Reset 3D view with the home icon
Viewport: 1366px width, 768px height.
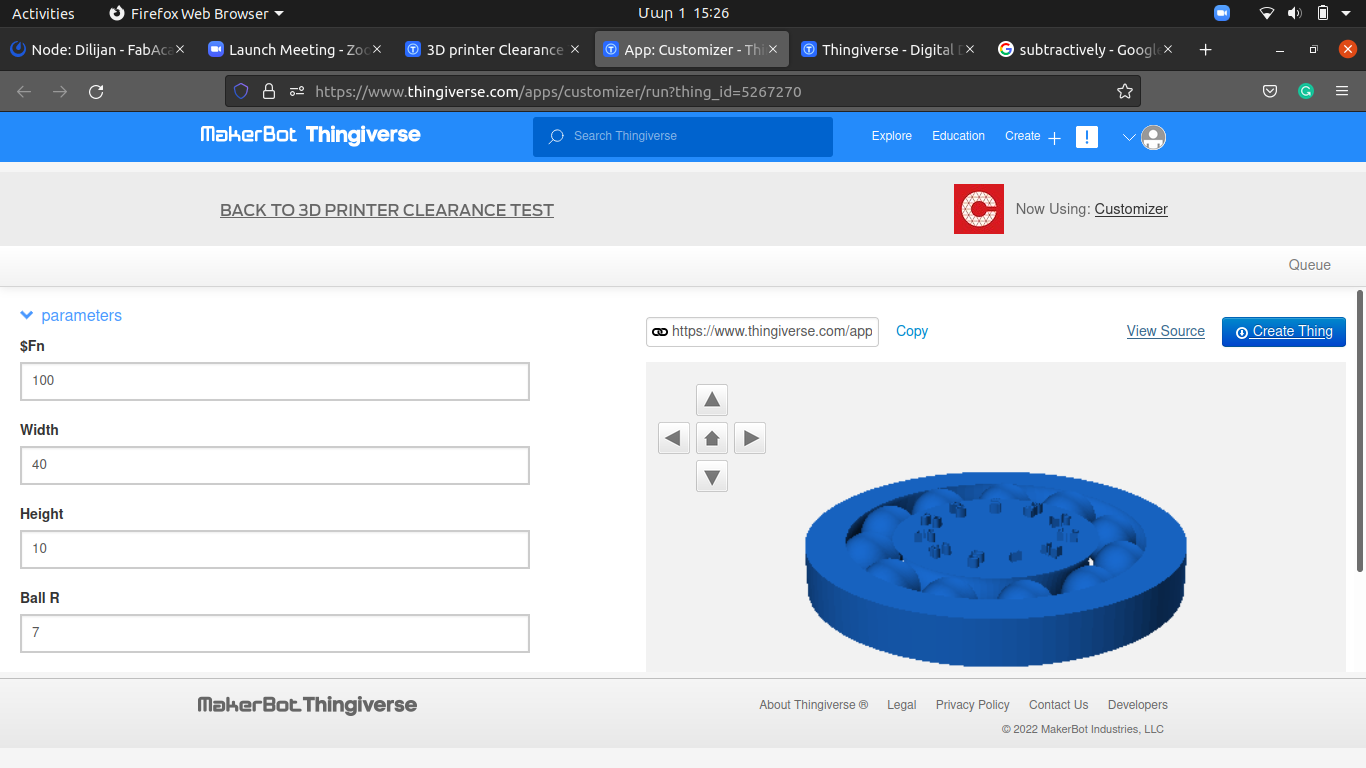712,438
